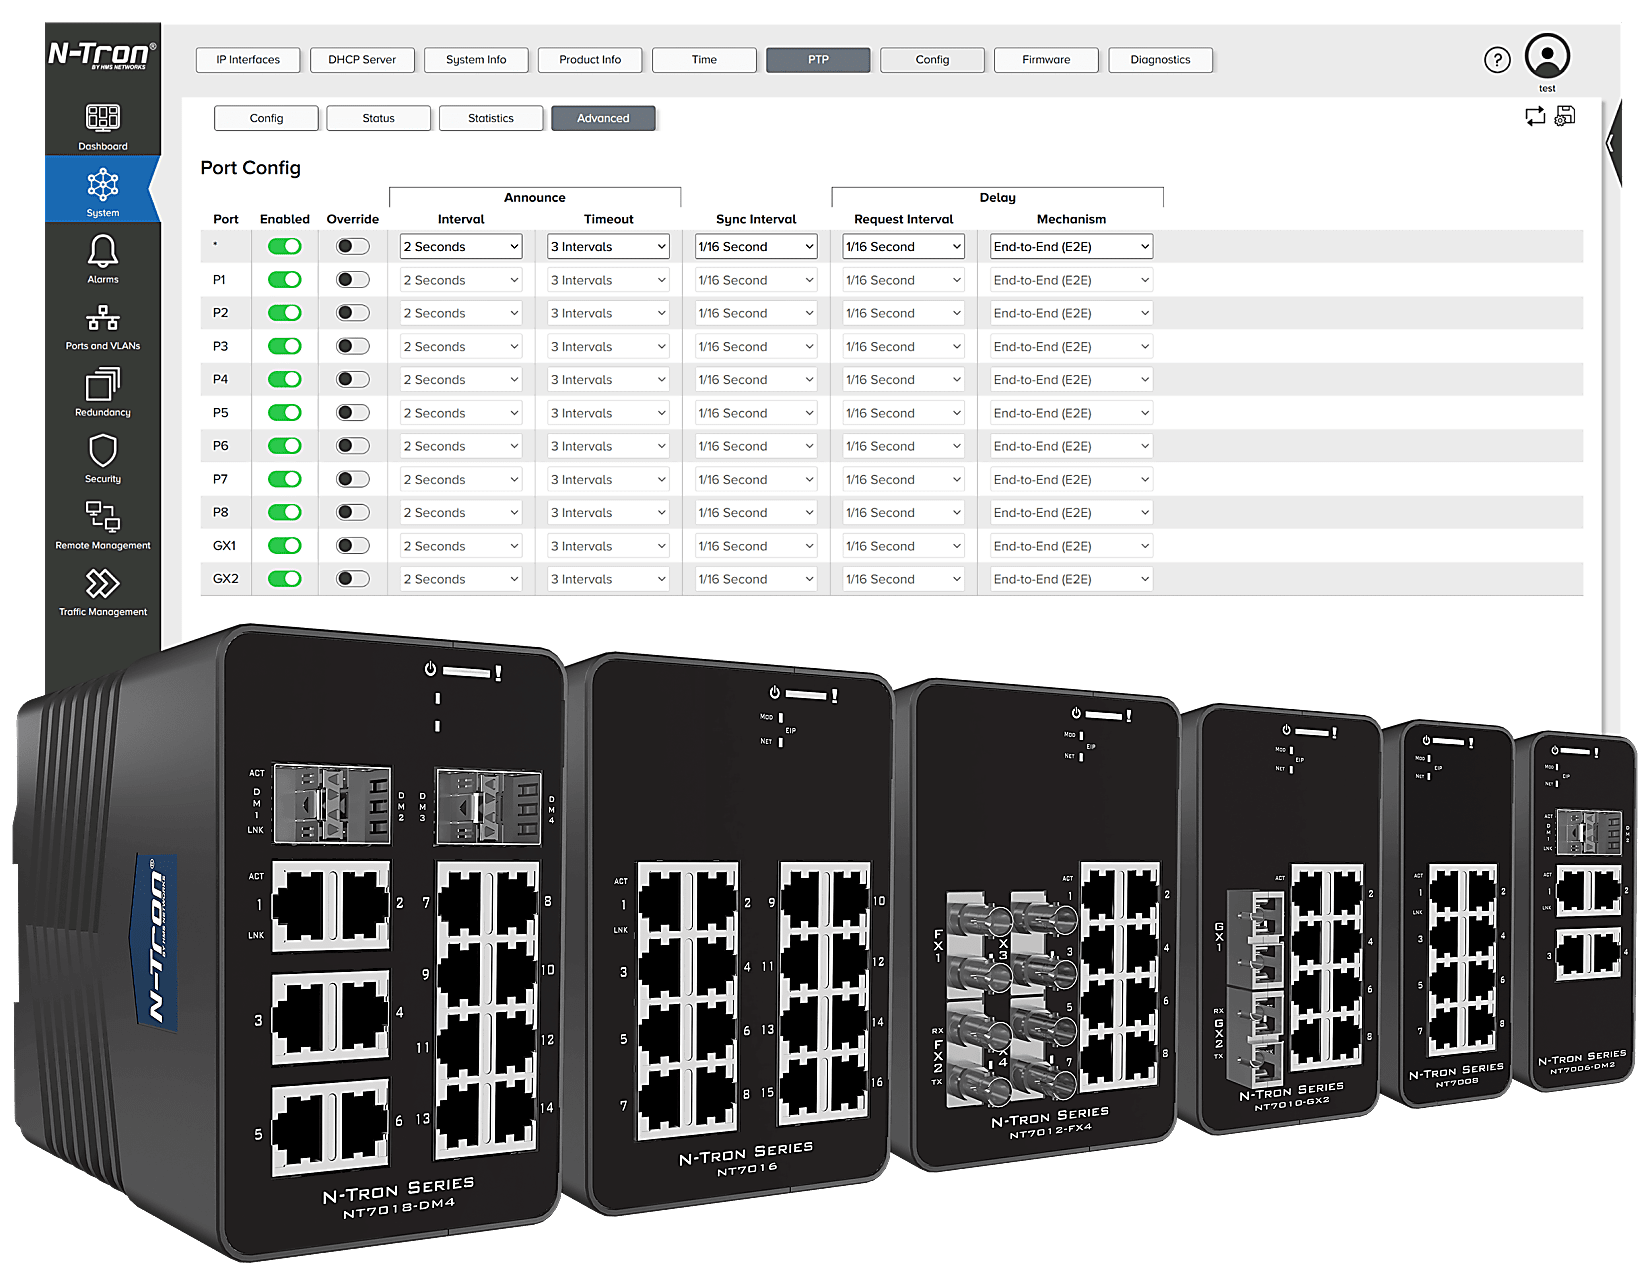Open the all-ports Sync Interval dropdown
The image size is (1650, 1286).
coord(756,246)
